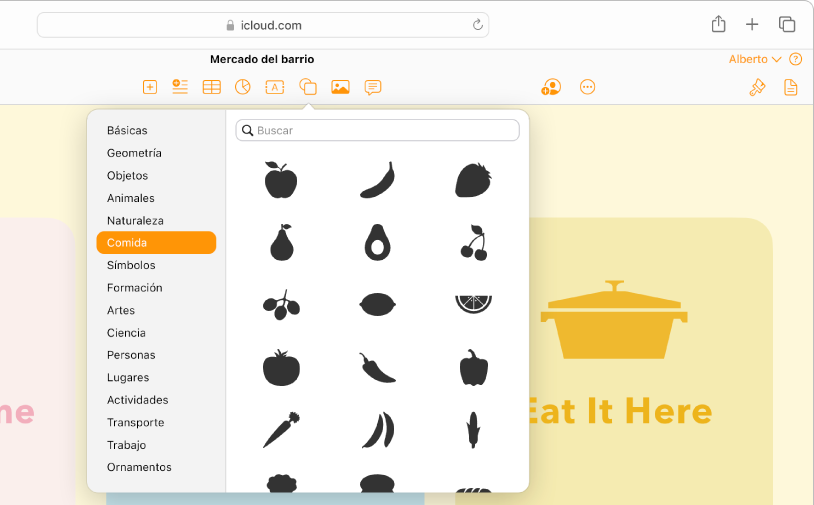814x505 pixels.
Task: Click the help question mark button
Action: pyautogui.click(x=795, y=59)
